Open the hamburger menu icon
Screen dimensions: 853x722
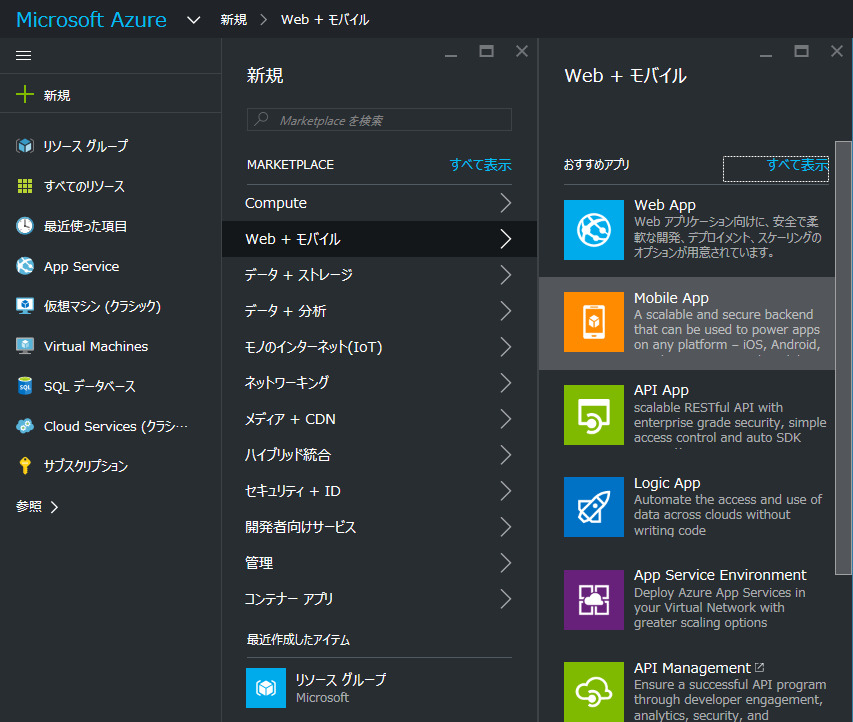(x=23, y=55)
